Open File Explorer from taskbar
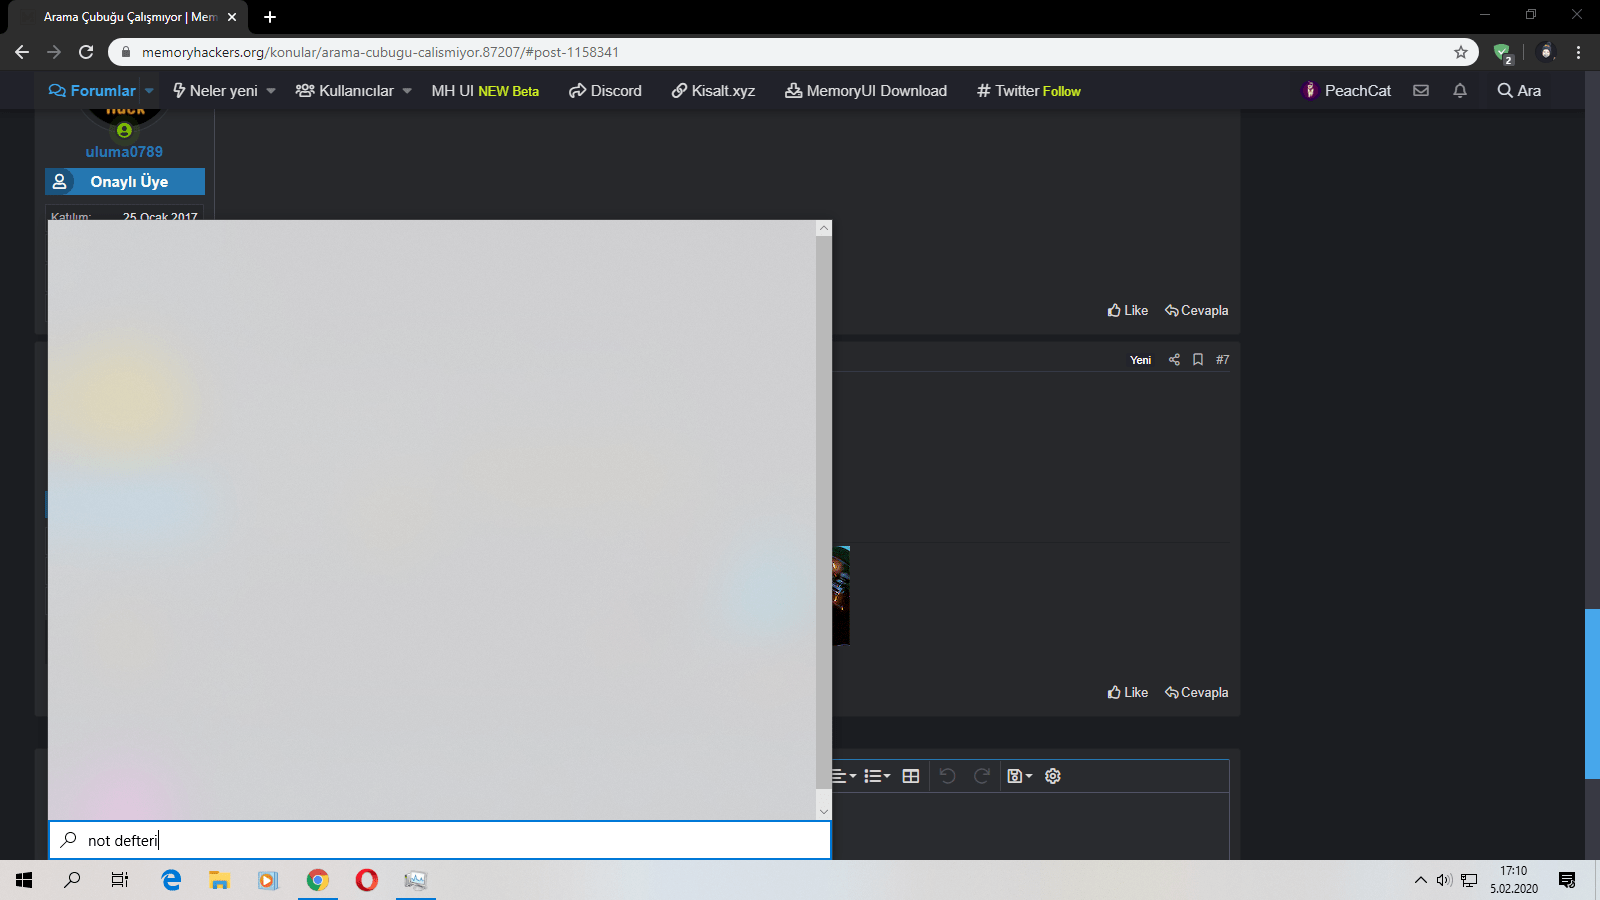The image size is (1600, 900). [219, 880]
